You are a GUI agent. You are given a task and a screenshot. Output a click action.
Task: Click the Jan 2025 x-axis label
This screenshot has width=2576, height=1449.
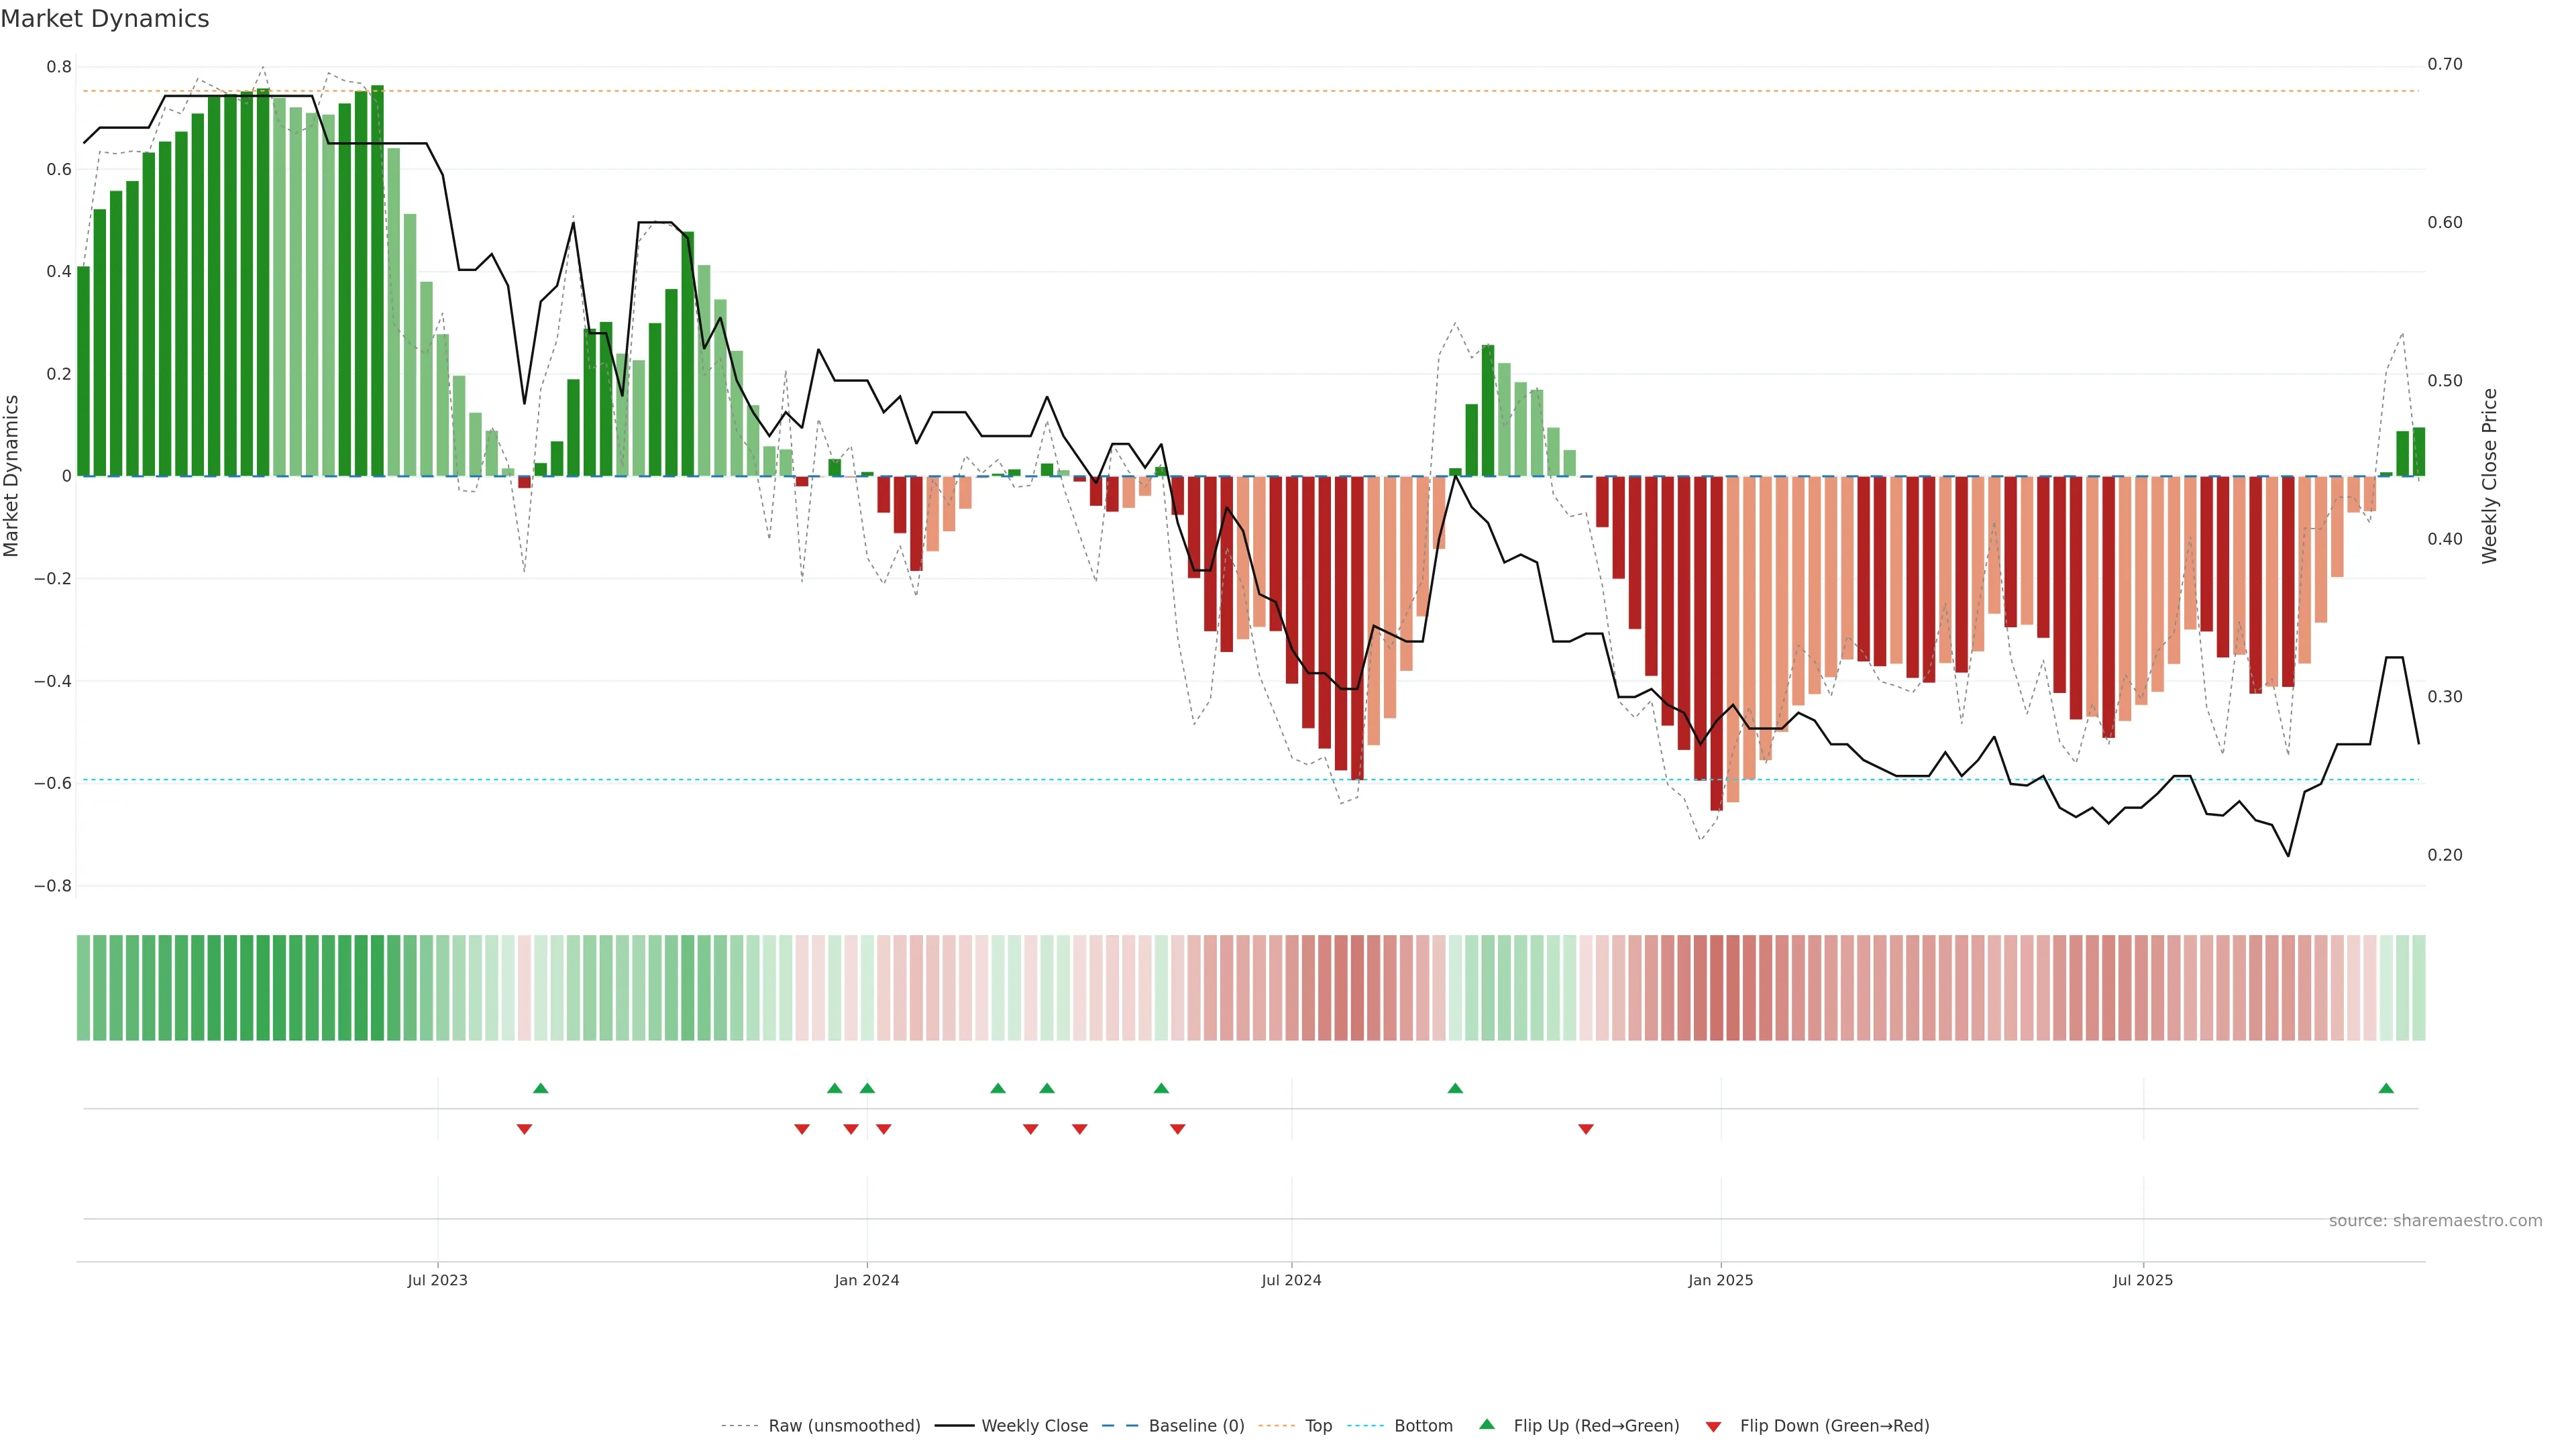pyautogui.click(x=1720, y=1280)
